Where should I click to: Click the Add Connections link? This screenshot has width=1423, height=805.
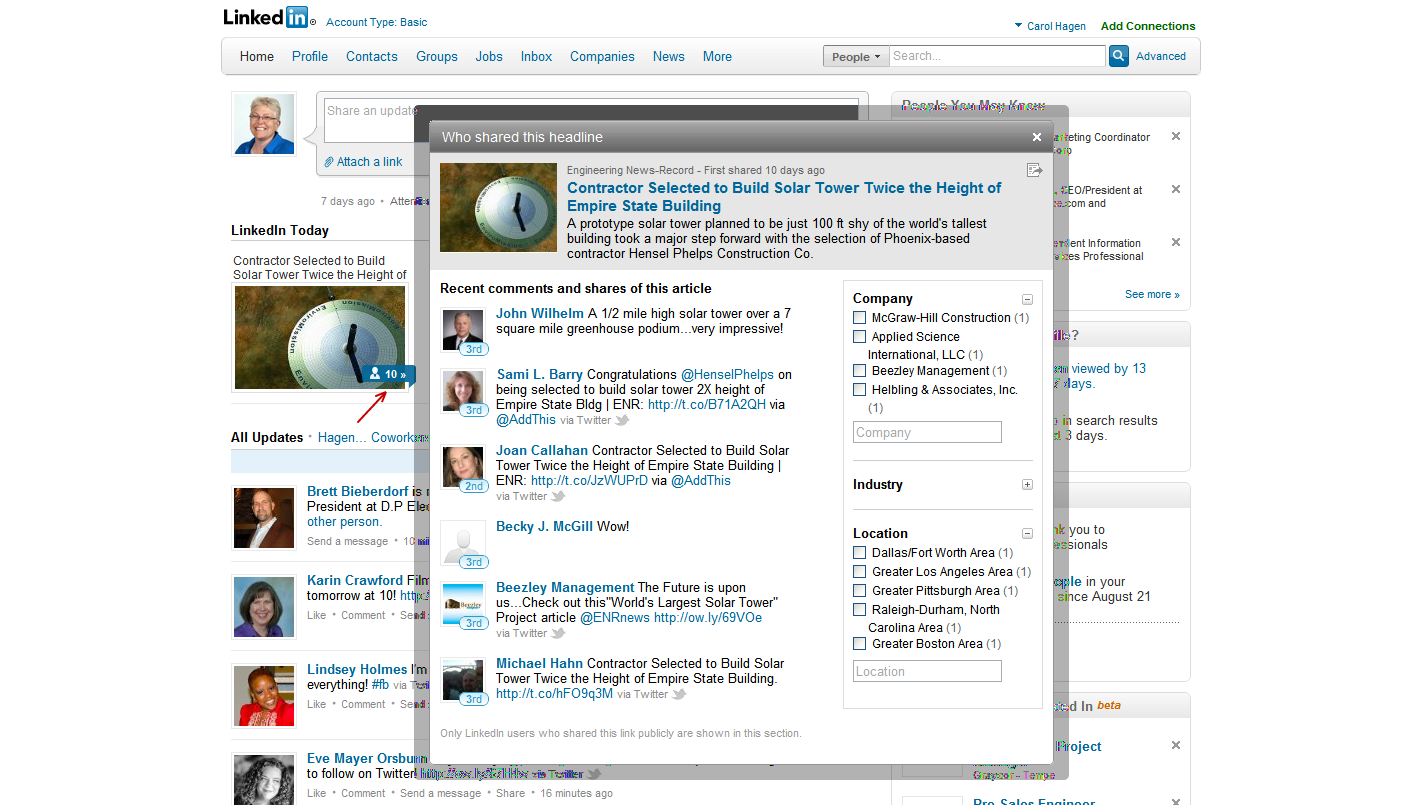tap(1148, 27)
